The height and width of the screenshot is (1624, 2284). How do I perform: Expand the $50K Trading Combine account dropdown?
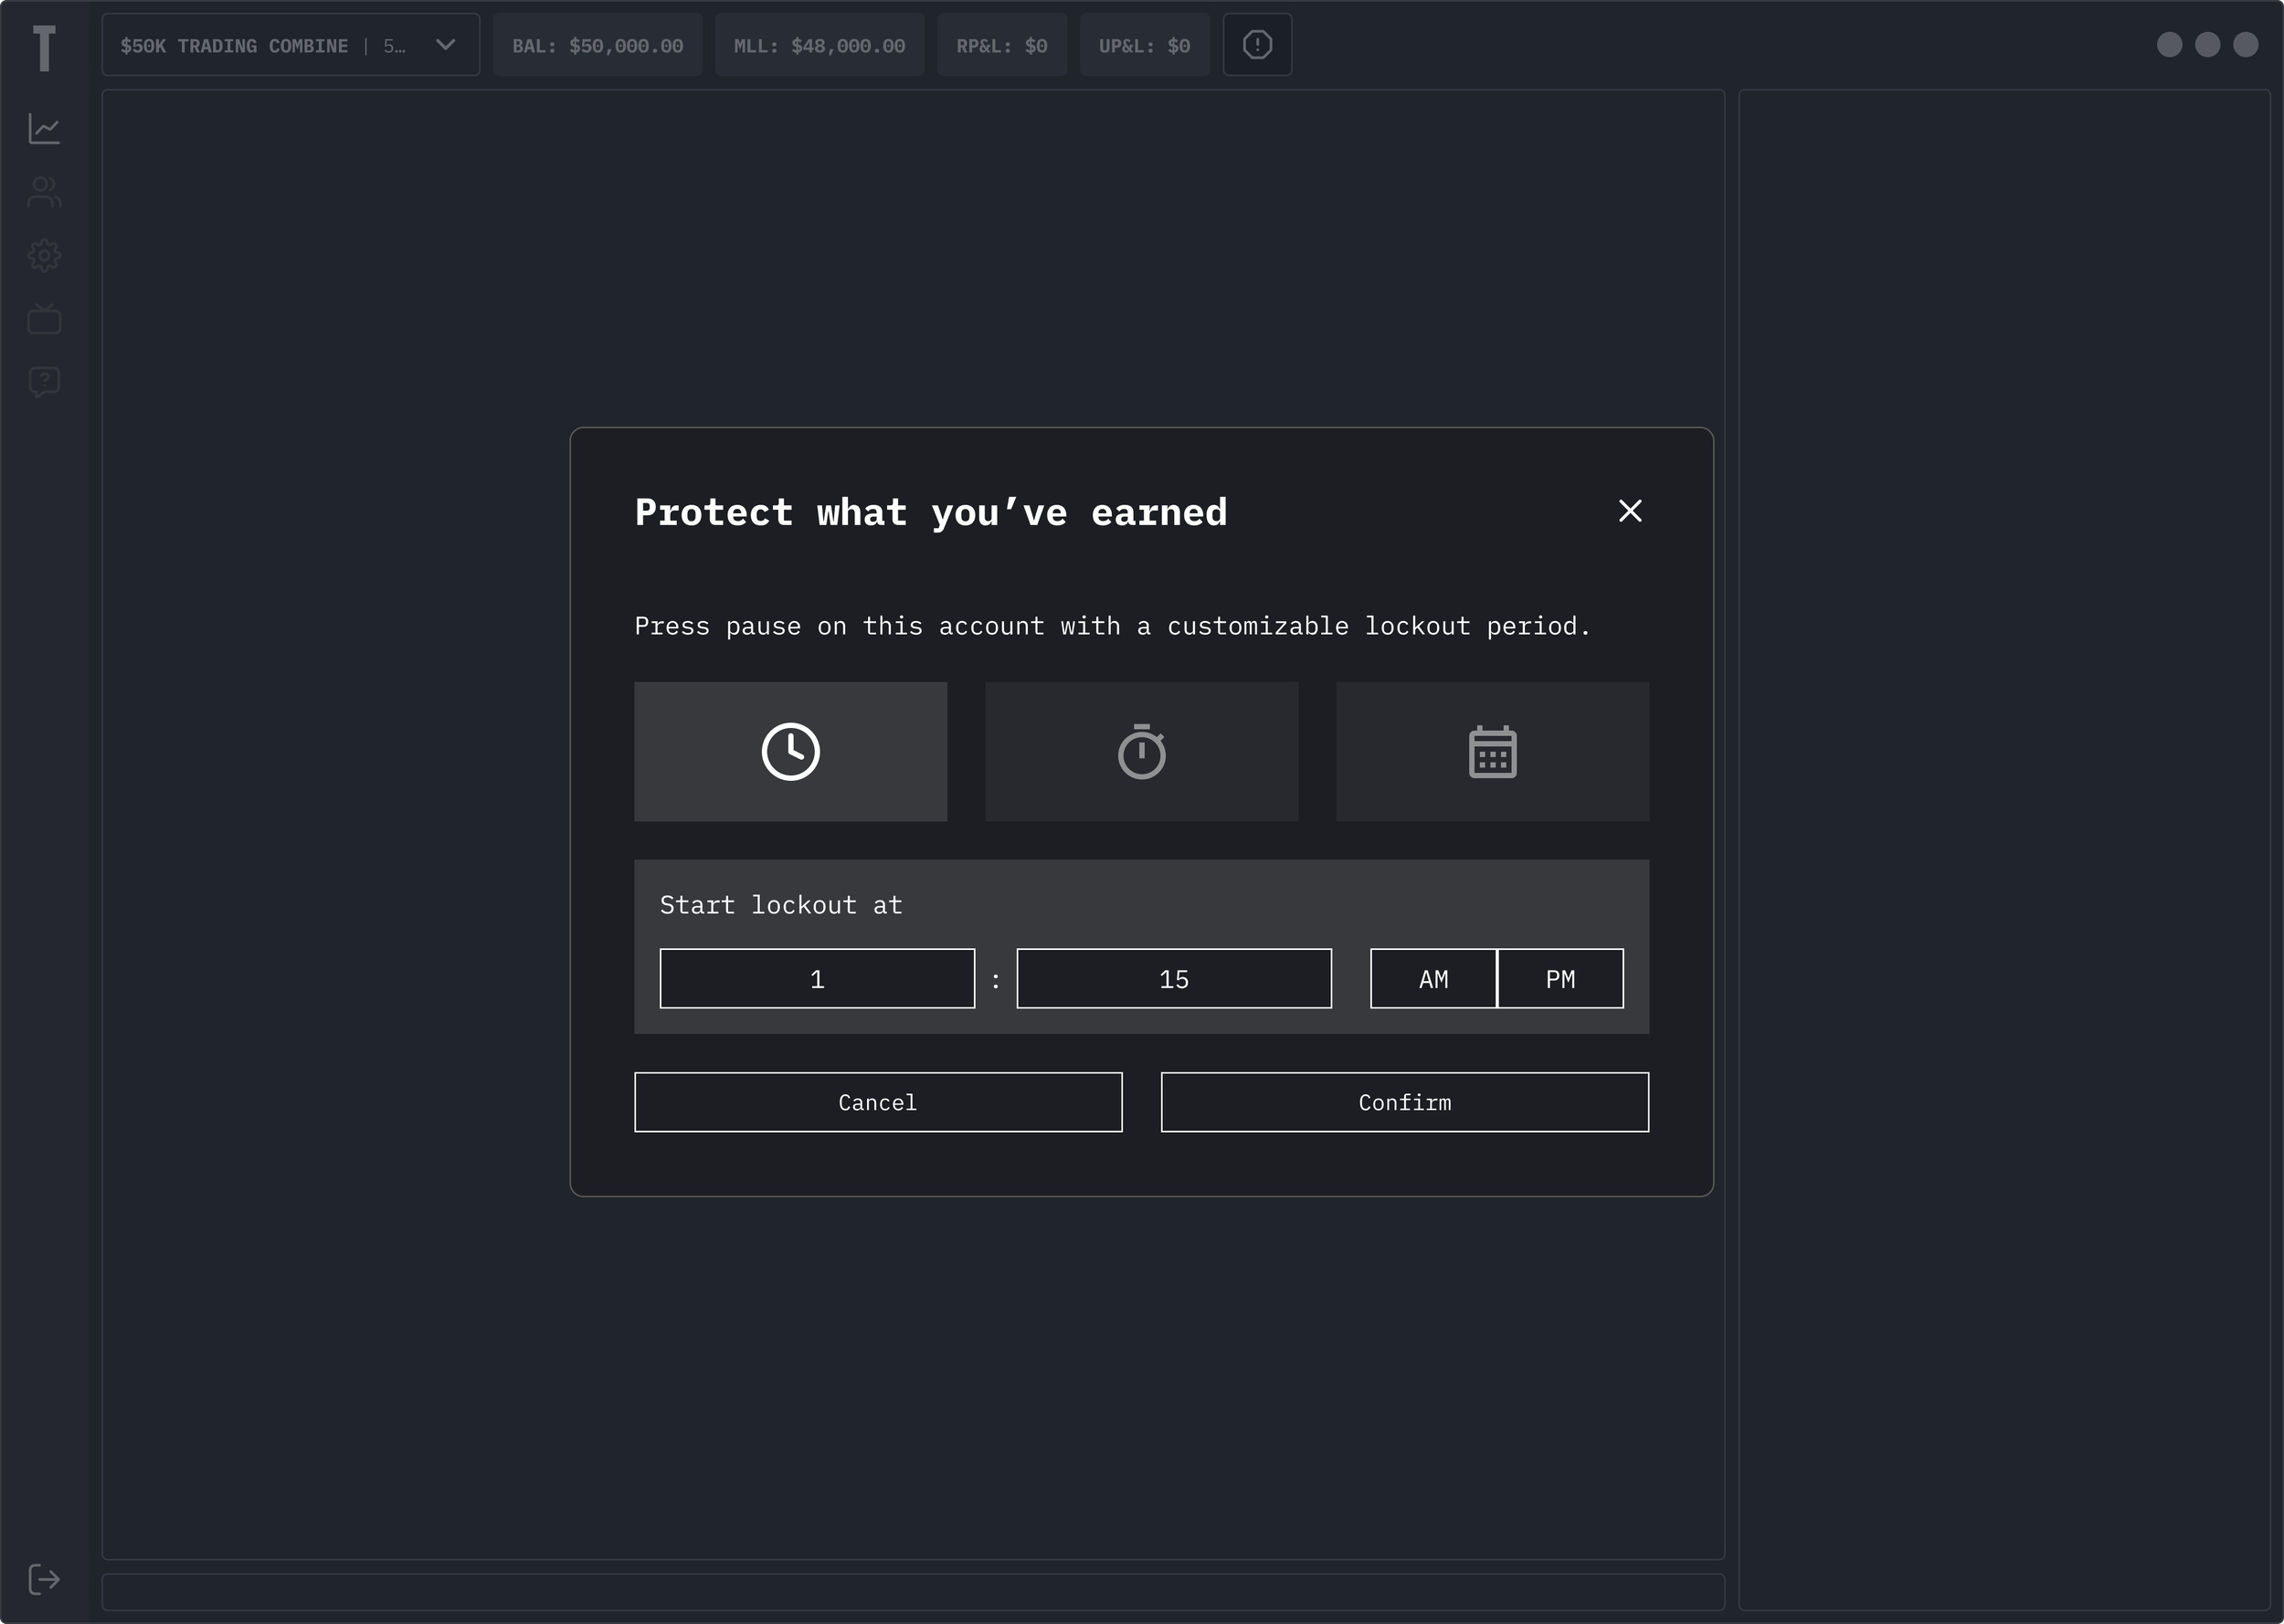[290, 45]
